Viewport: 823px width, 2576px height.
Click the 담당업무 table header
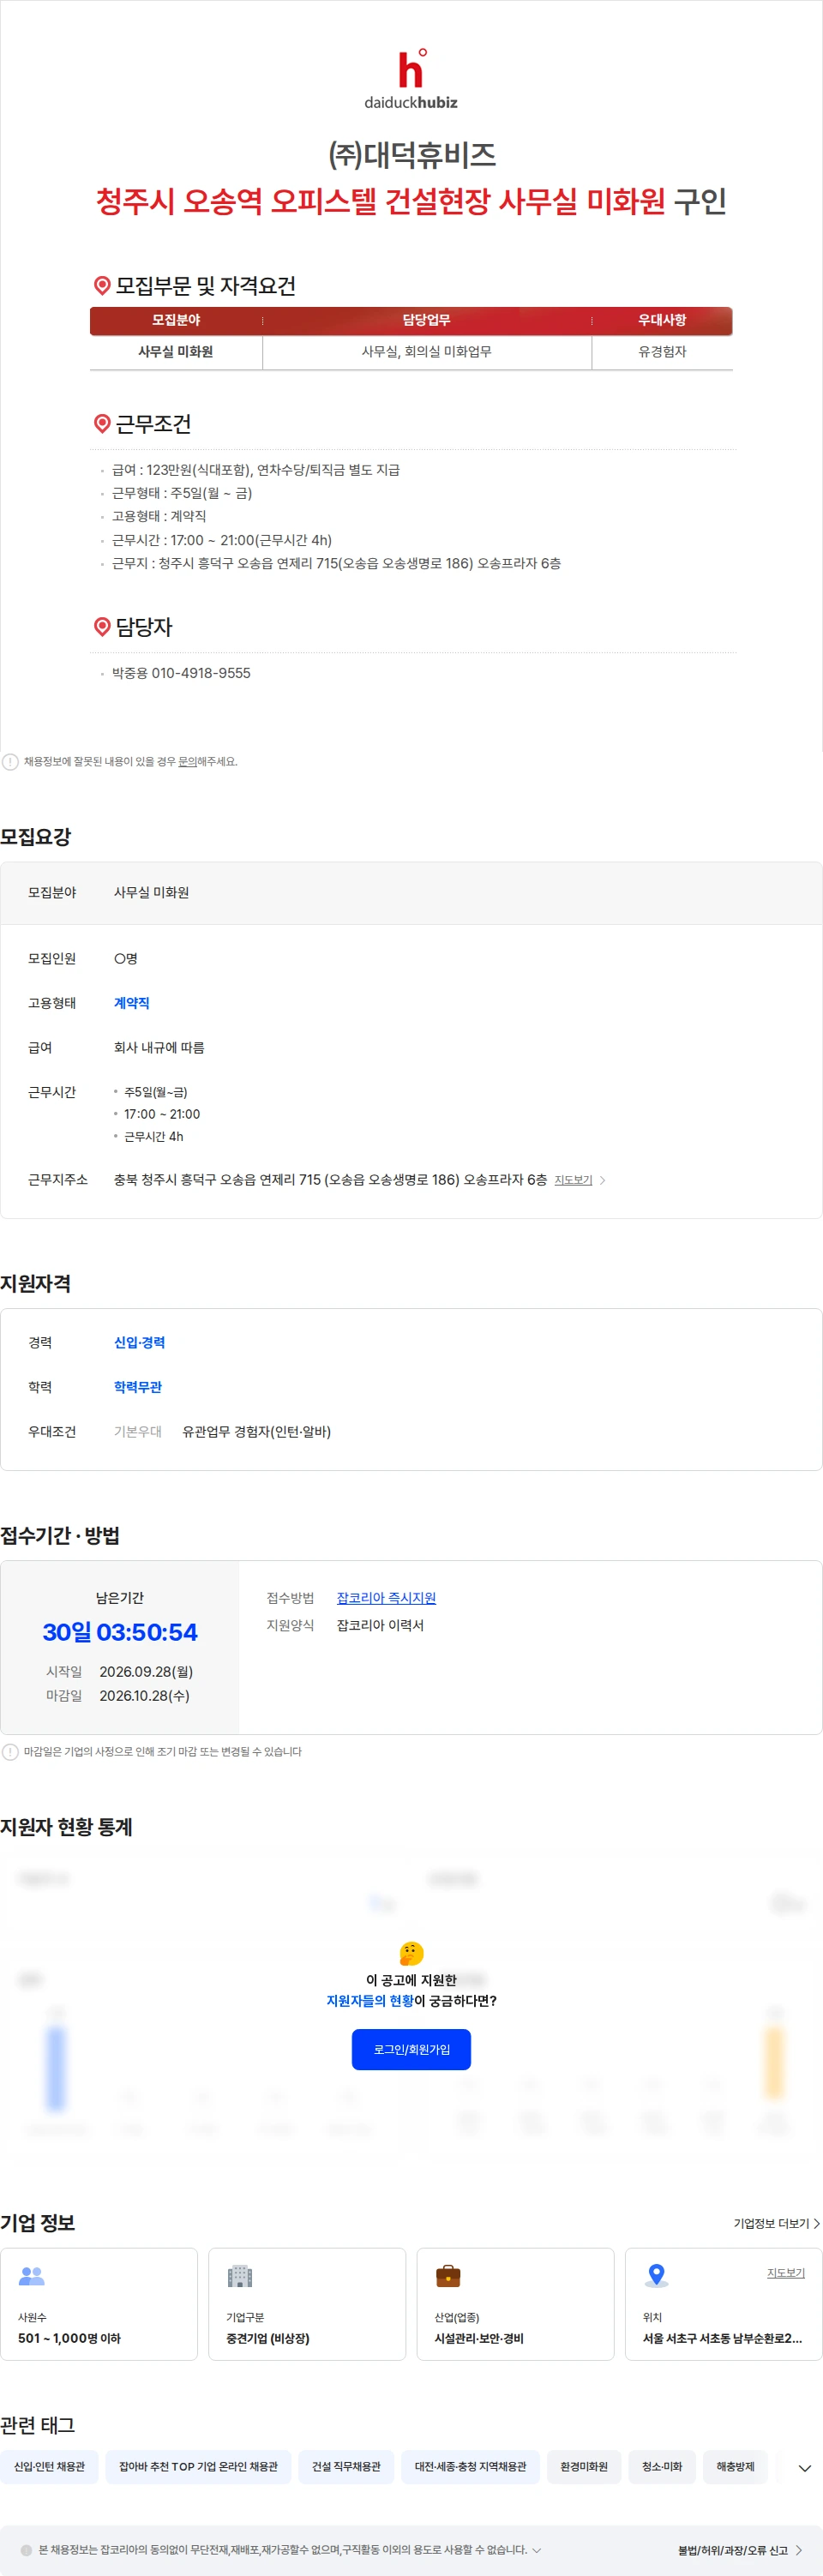click(426, 320)
